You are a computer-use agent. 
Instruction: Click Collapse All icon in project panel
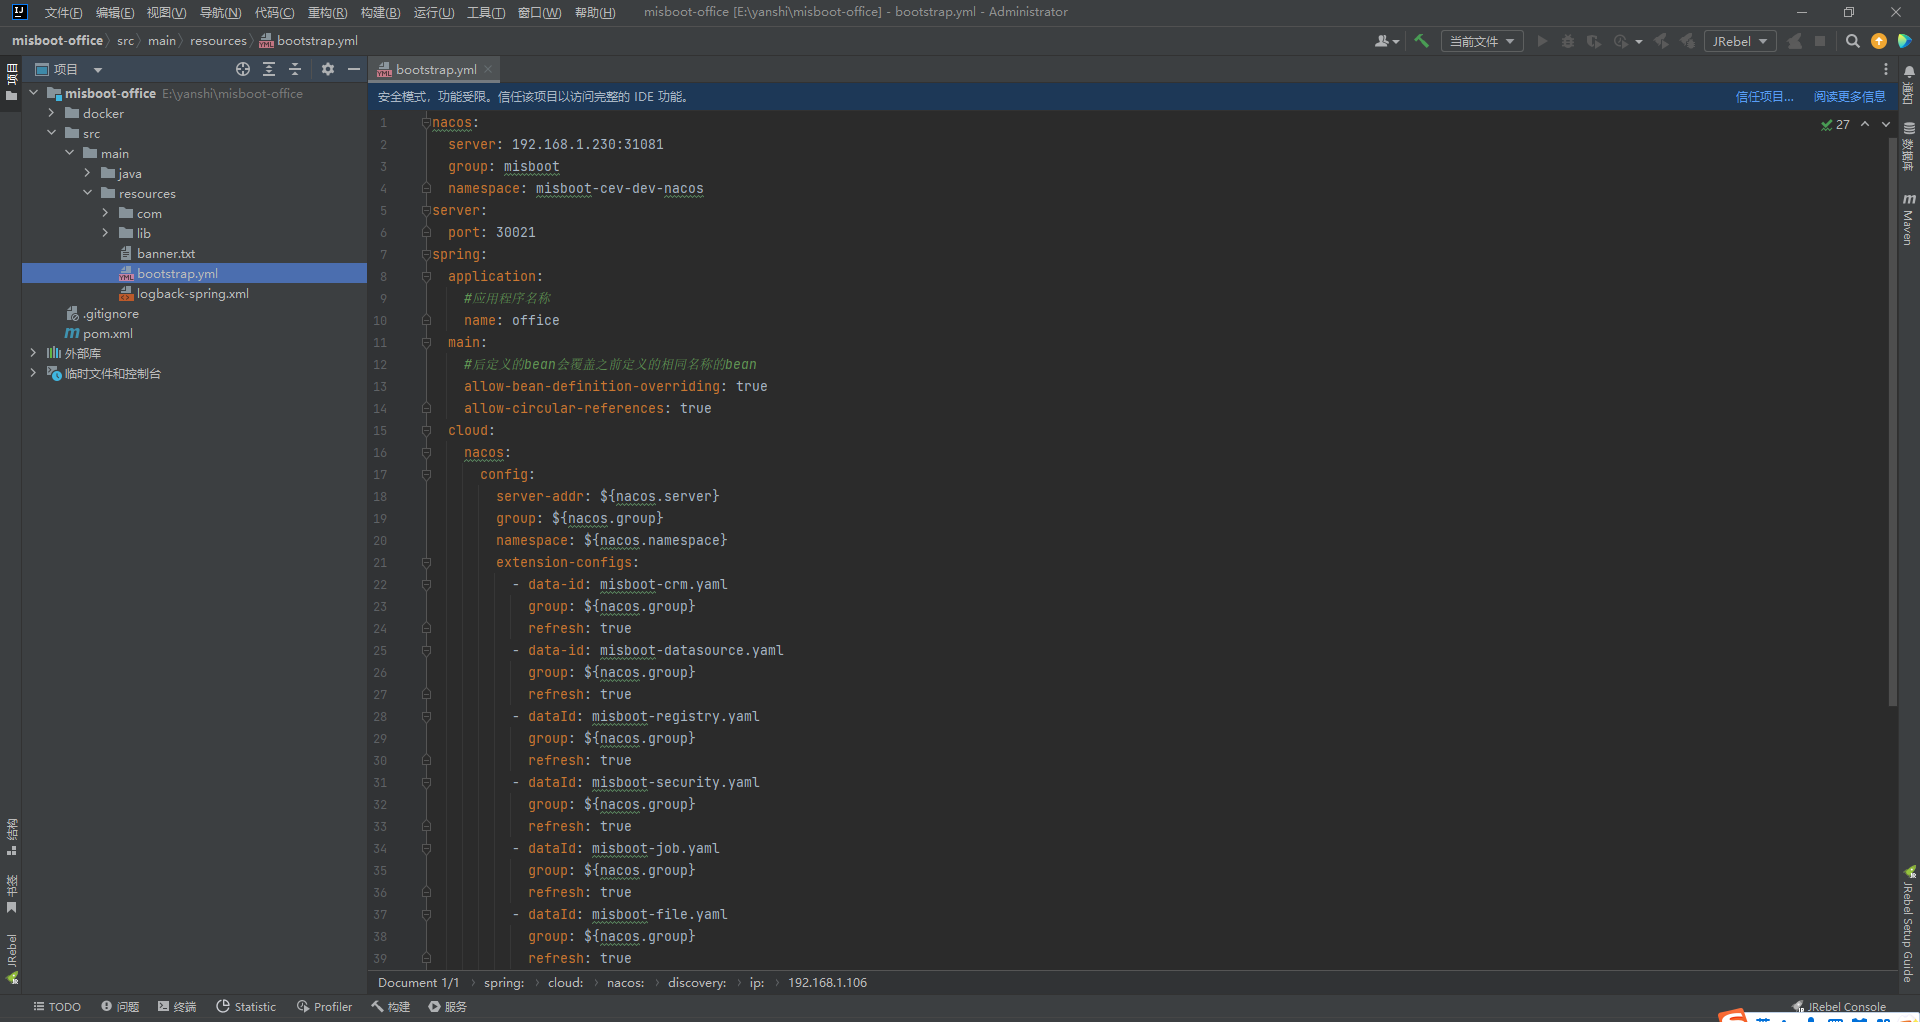[295, 69]
